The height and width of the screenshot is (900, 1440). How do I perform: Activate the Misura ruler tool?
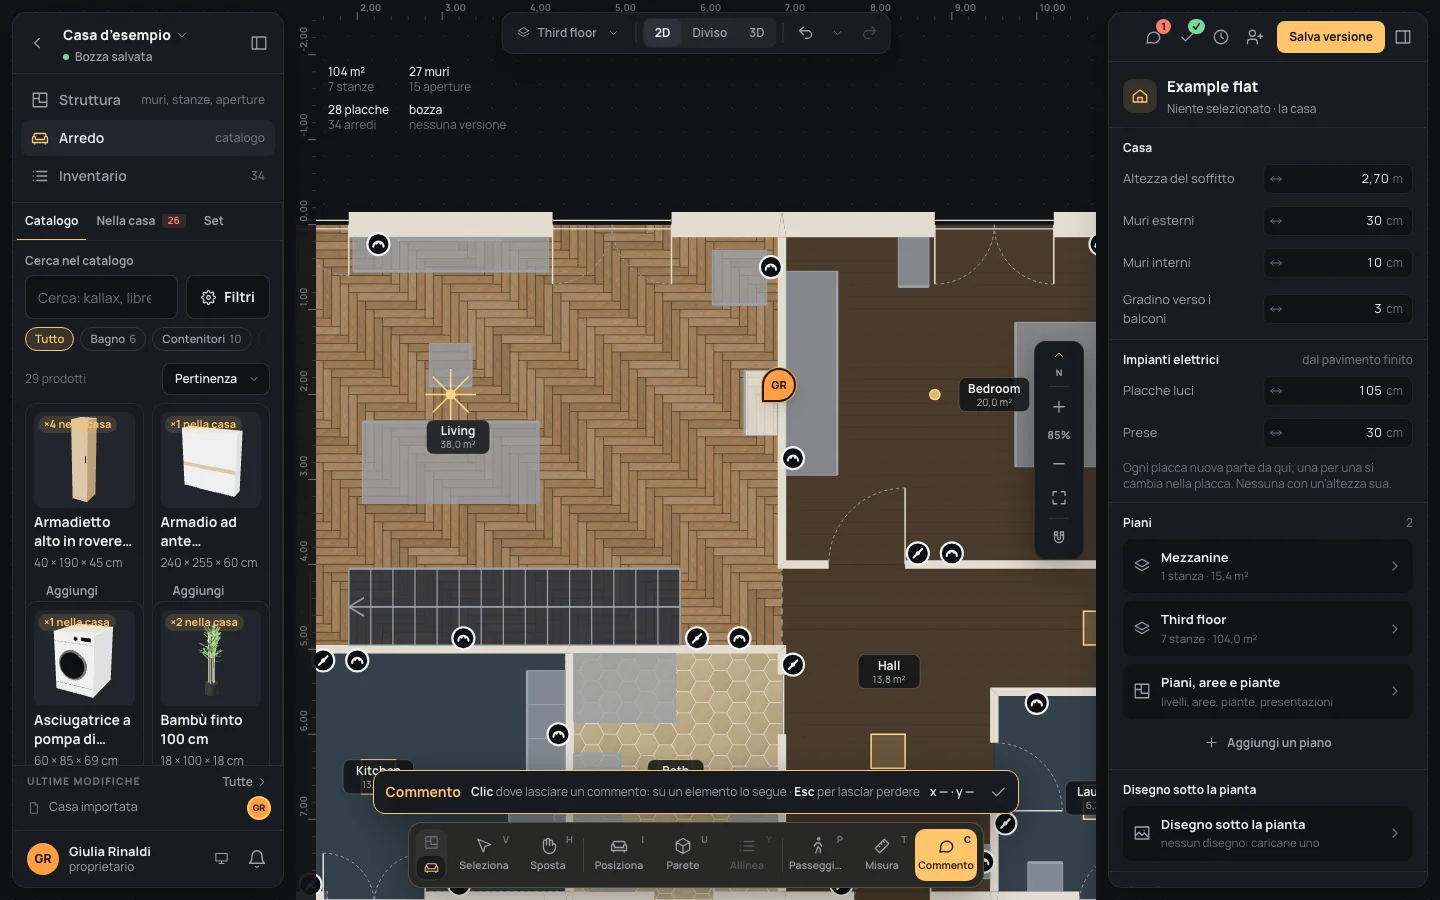point(882,854)
